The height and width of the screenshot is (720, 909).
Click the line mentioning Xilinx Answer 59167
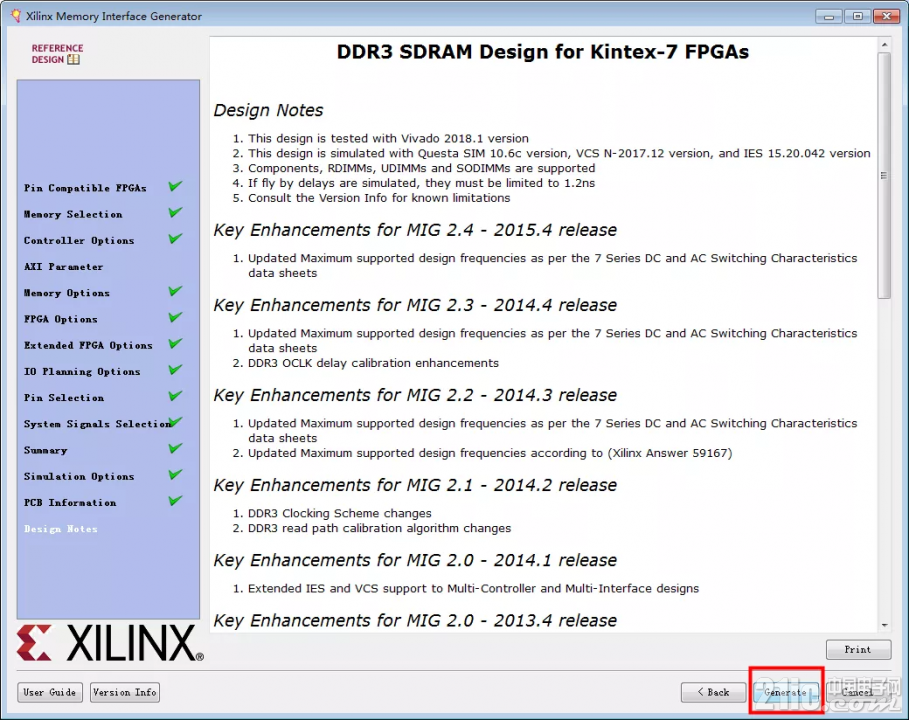tap(490, 453)
